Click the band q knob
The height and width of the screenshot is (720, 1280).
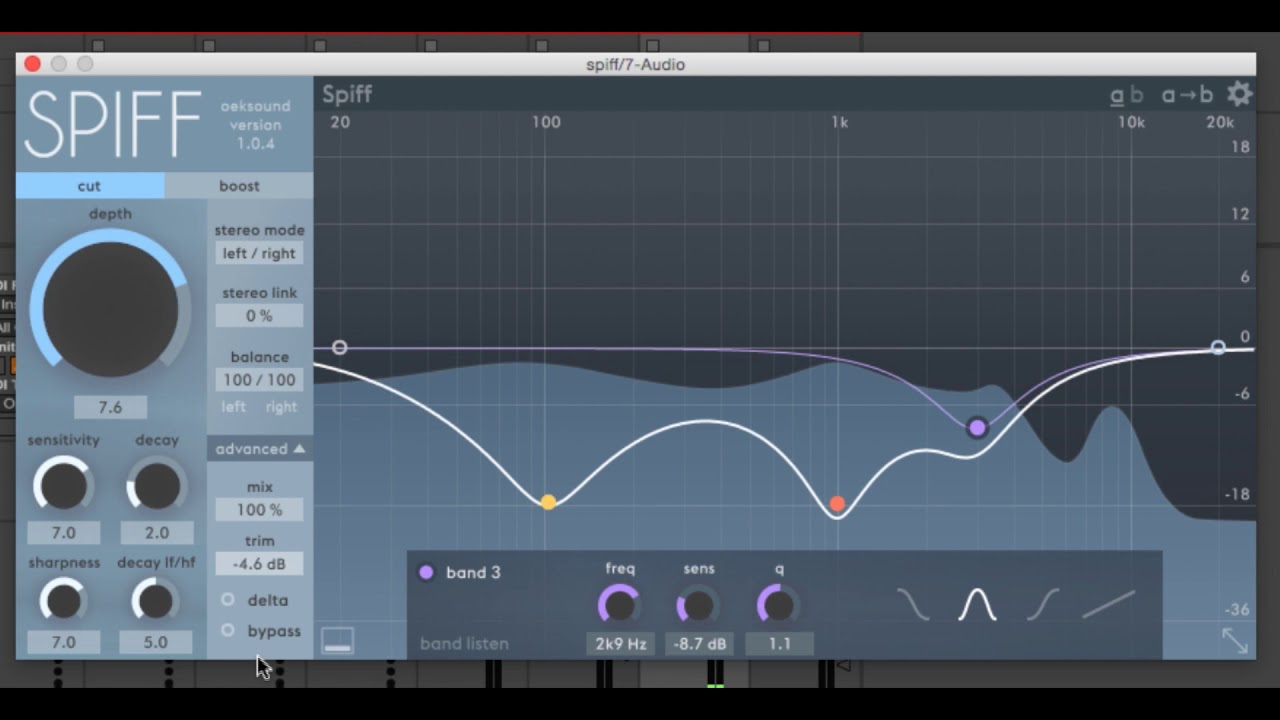(779, 605)
